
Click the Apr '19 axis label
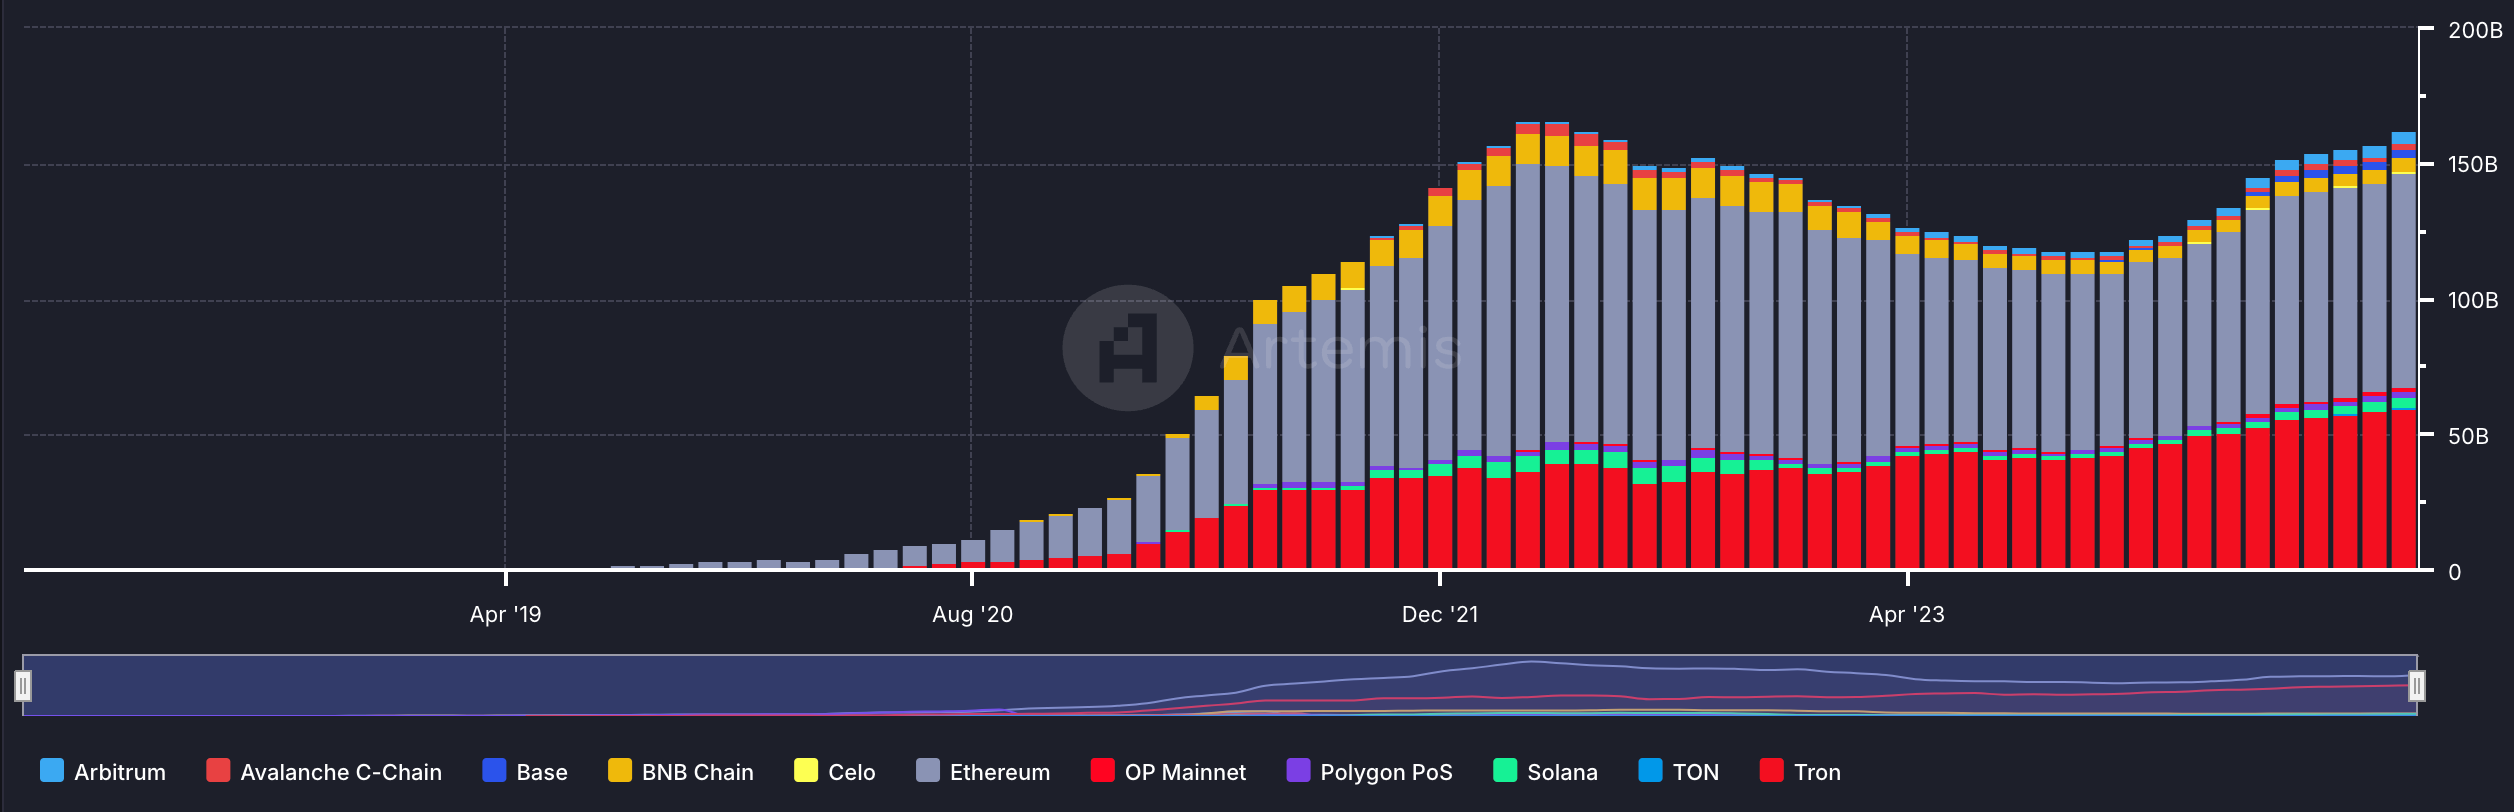[x=505, y=614]
